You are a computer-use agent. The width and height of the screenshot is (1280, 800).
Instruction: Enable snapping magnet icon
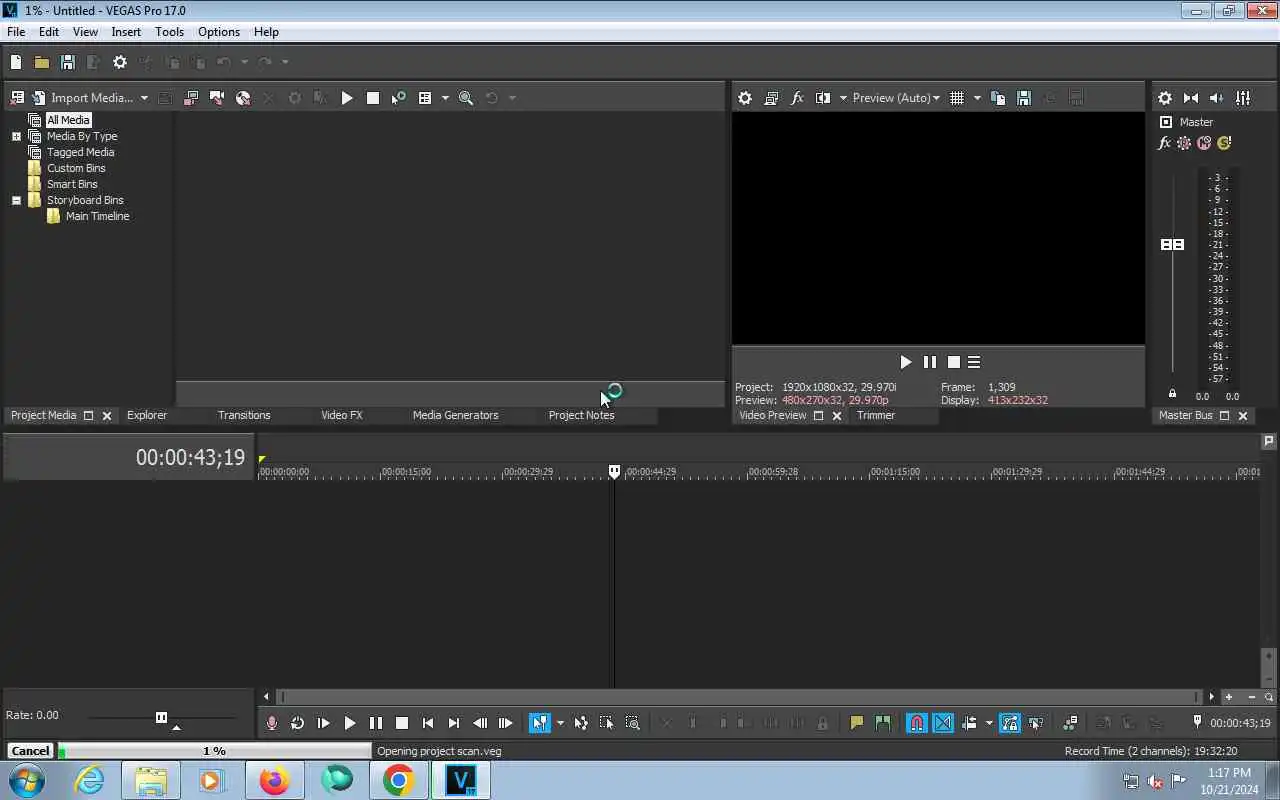click(x=917, y=723)
